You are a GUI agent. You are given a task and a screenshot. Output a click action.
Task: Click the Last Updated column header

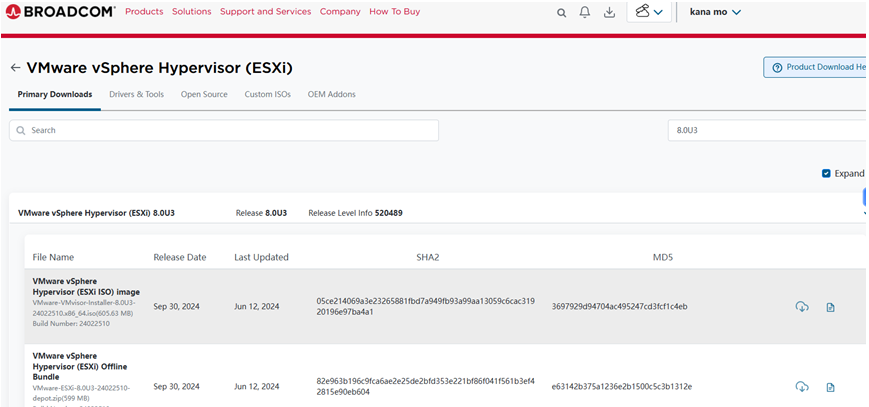click(x=261, y=257)
